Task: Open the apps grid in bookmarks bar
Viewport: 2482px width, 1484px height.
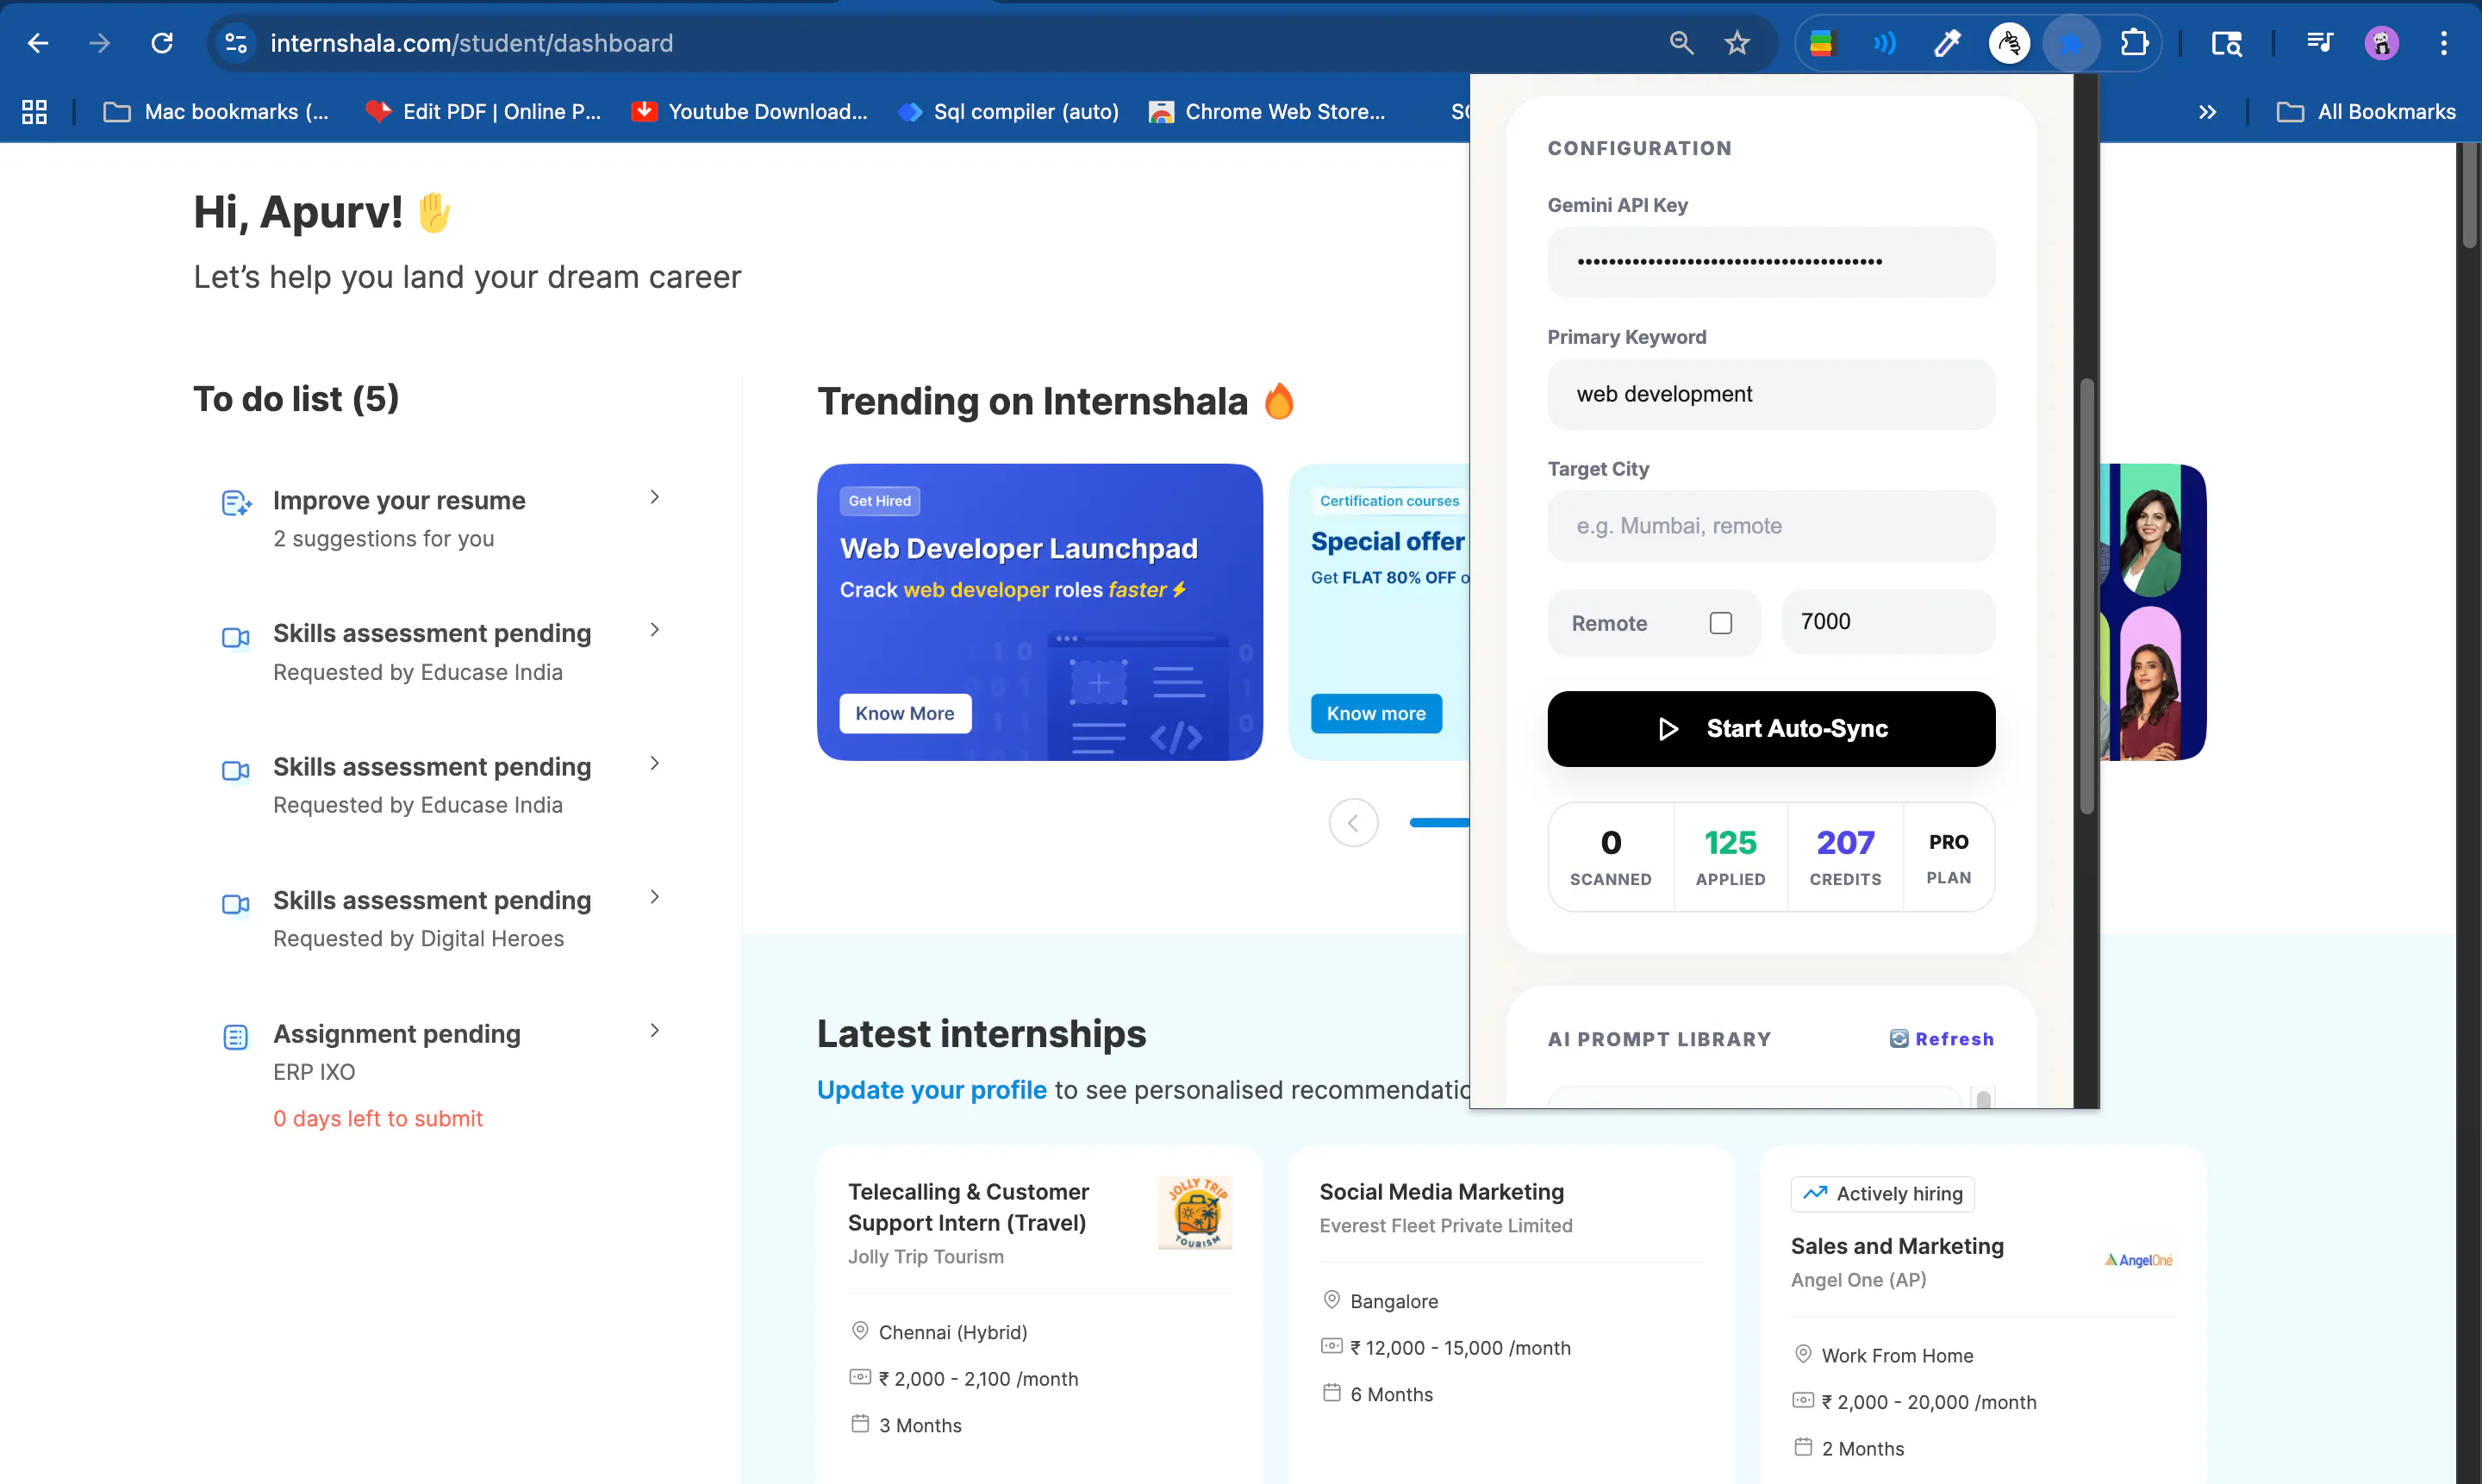Action: 34,111
